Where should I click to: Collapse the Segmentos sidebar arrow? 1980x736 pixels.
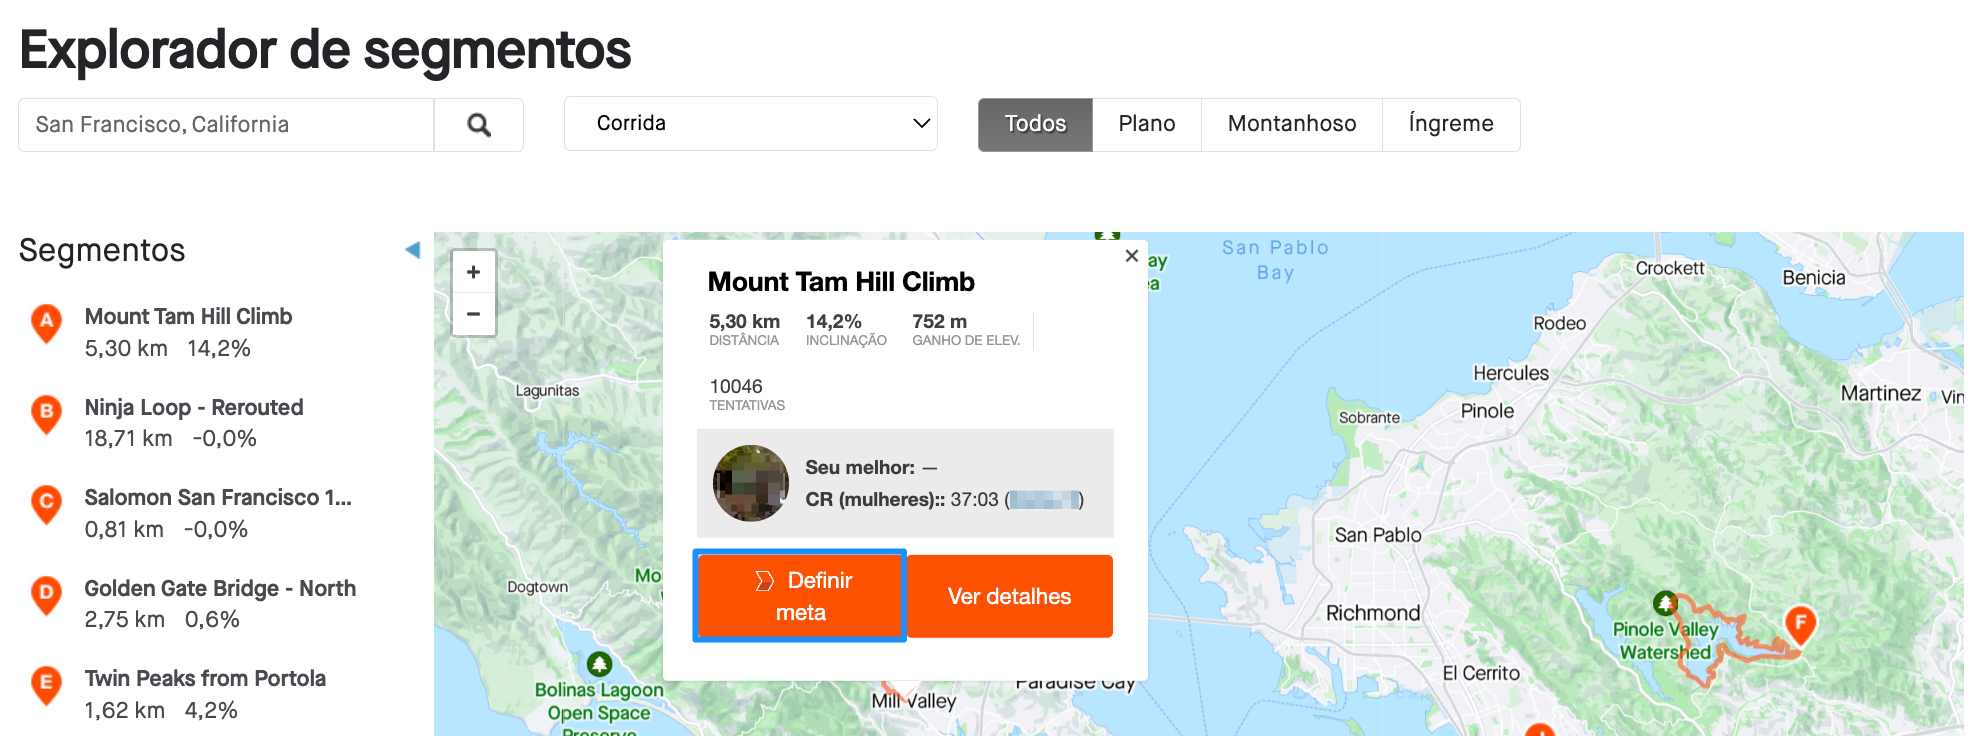[412, 250]
